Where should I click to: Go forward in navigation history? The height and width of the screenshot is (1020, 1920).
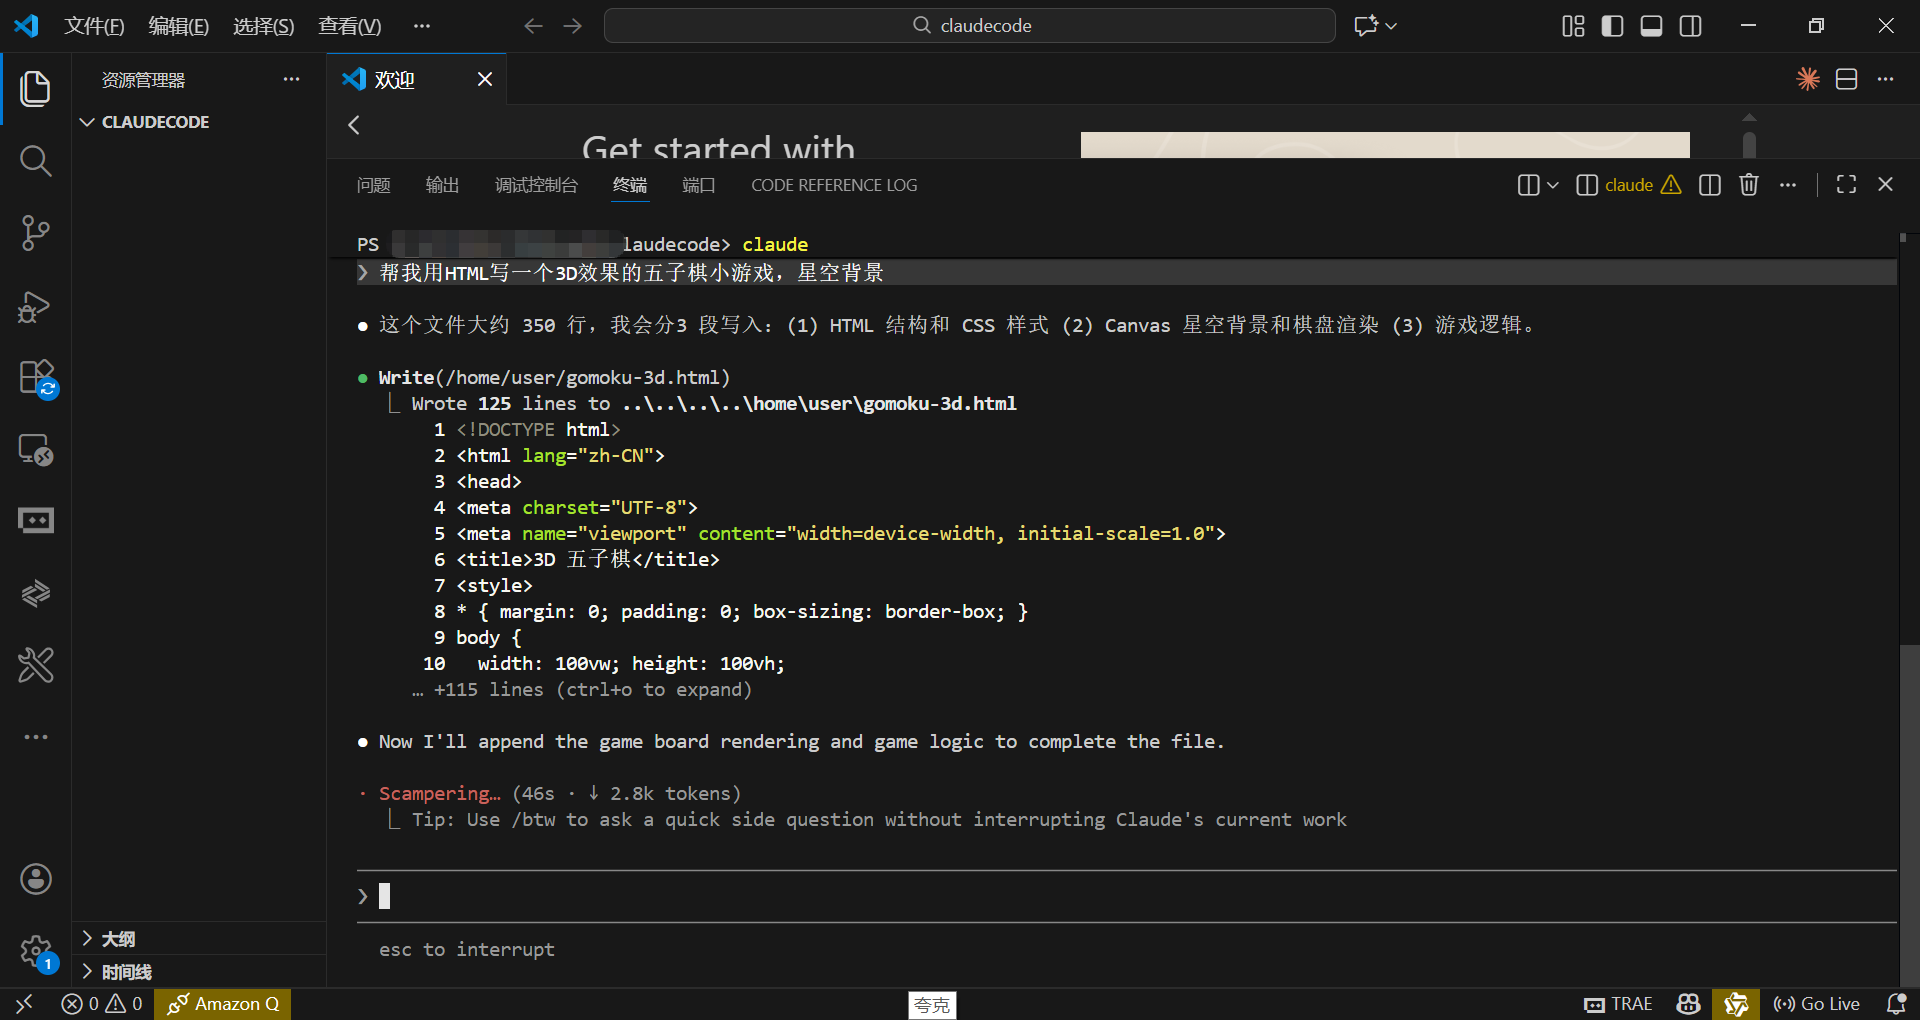[573, 26]
